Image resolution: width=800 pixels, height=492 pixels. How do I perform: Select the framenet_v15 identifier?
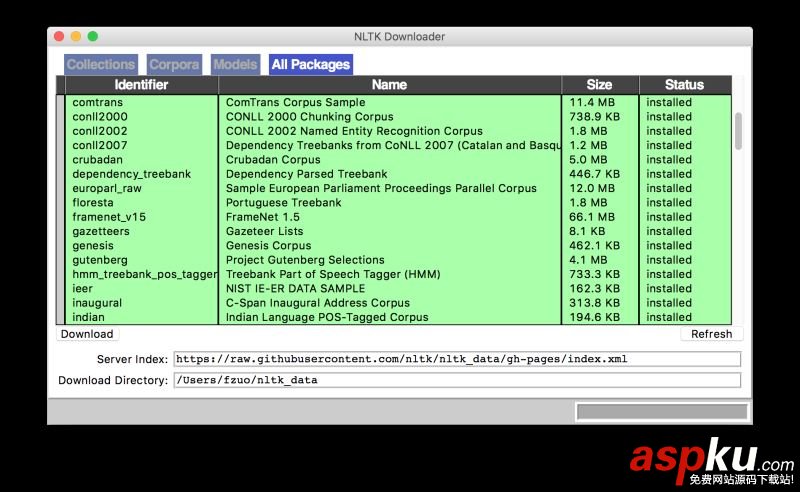pyautogui.click(x=109, y=217)
